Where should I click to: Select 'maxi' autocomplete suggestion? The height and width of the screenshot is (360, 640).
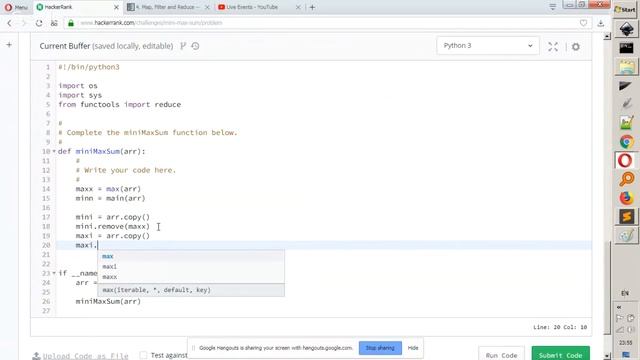pos(191,267)
